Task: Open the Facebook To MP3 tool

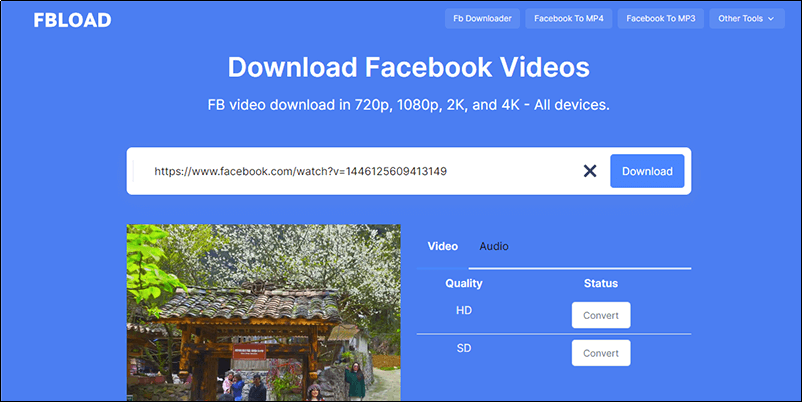Action: tap(660, 19)
